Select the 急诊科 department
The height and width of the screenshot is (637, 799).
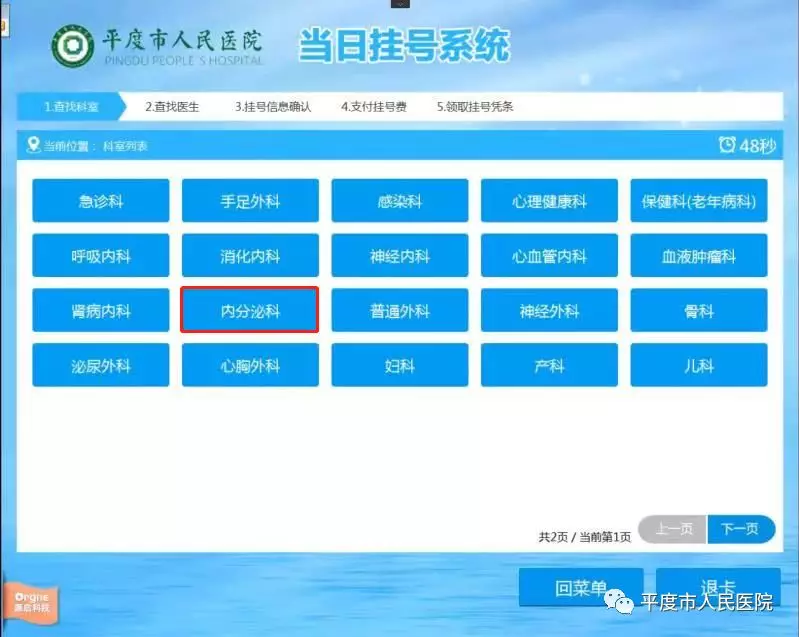pos(100,201)
